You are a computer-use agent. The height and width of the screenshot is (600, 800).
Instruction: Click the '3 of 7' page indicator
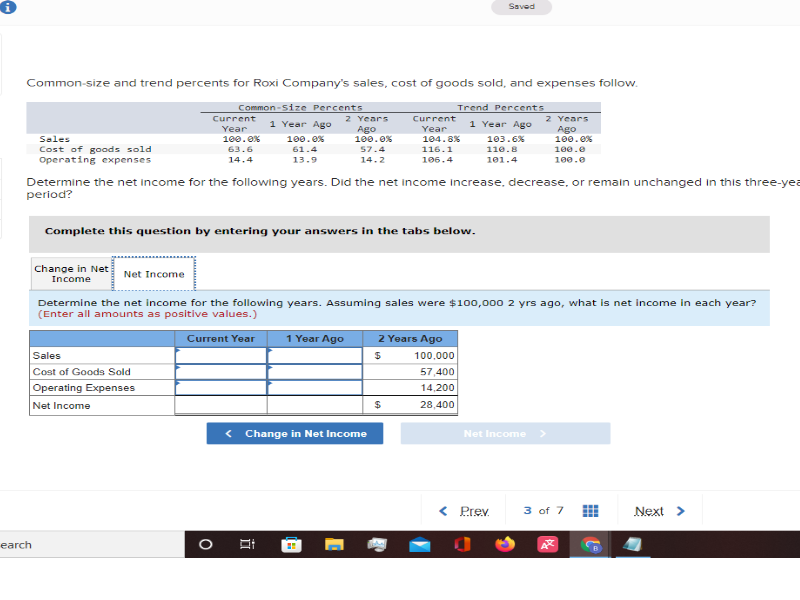pos(543,511)
